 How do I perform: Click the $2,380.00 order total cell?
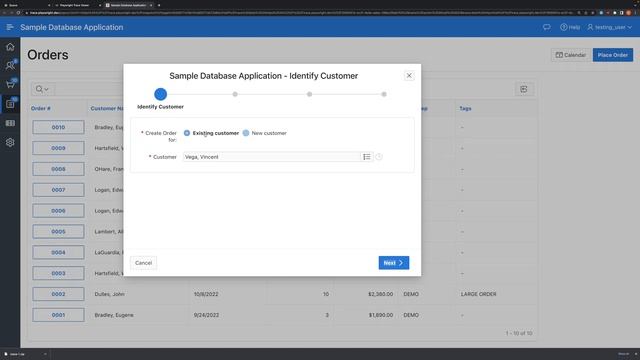[380, 294]
